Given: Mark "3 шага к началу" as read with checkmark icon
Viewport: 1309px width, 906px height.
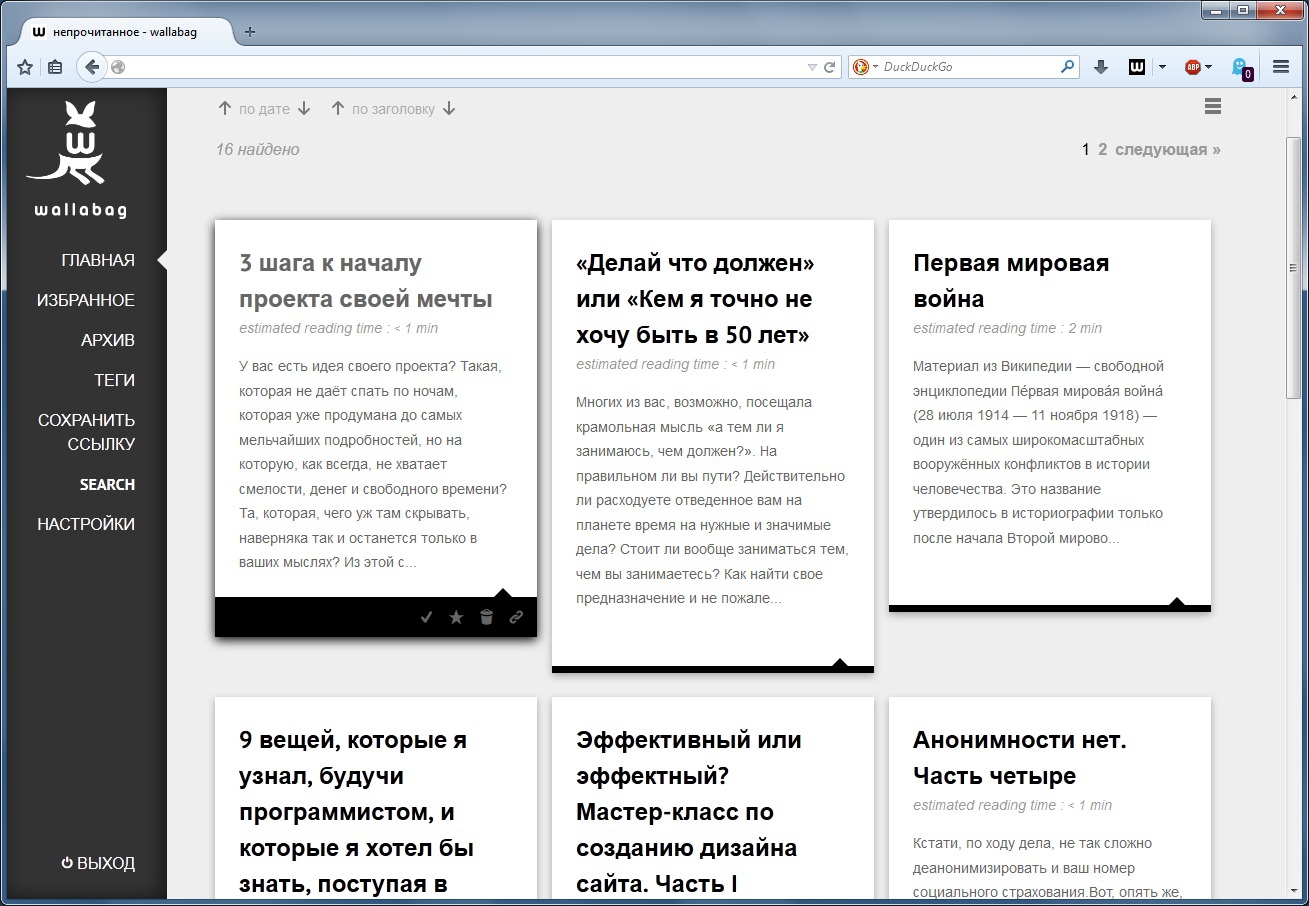Looking at the screenshot, I should pyautogui.click(x=427, y=617).
